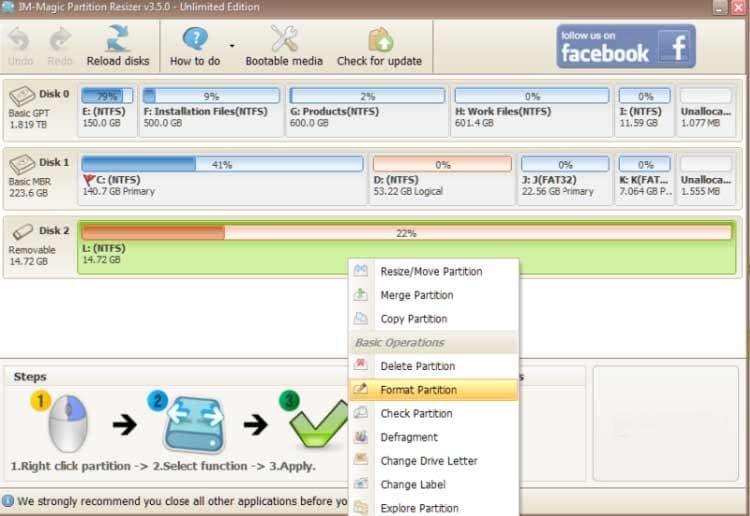Select the E: (NTFS) 150.0 GB partition

click(x=107, y=111)
